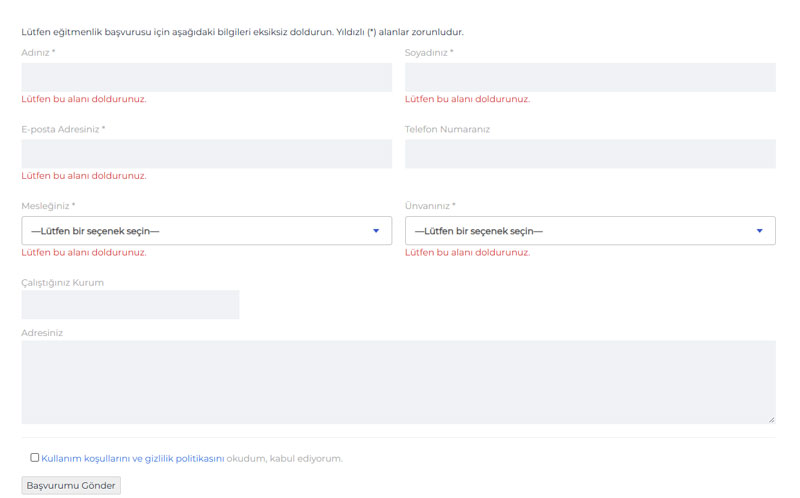Click the error message under Ünvanınız
The height and width of the screenshot is (498, 800).
tap(467, 253)
